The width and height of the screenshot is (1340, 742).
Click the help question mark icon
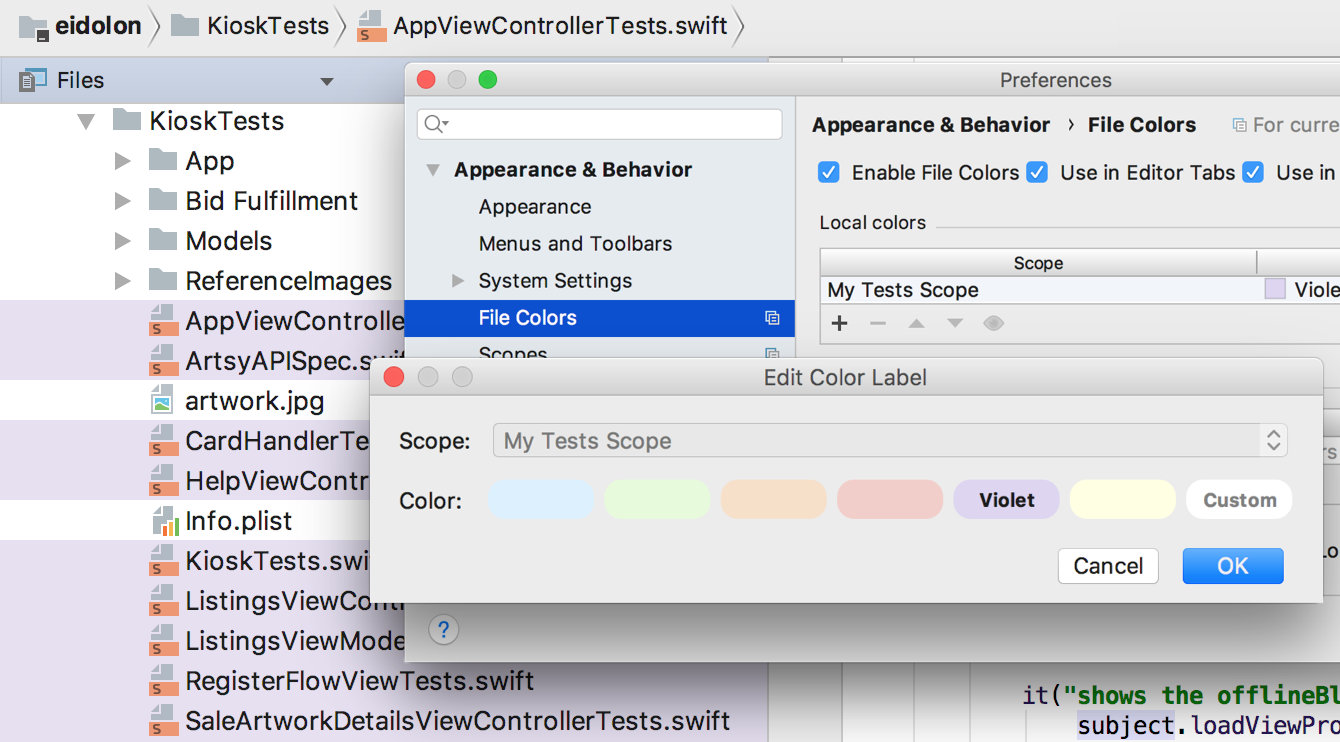444,630
